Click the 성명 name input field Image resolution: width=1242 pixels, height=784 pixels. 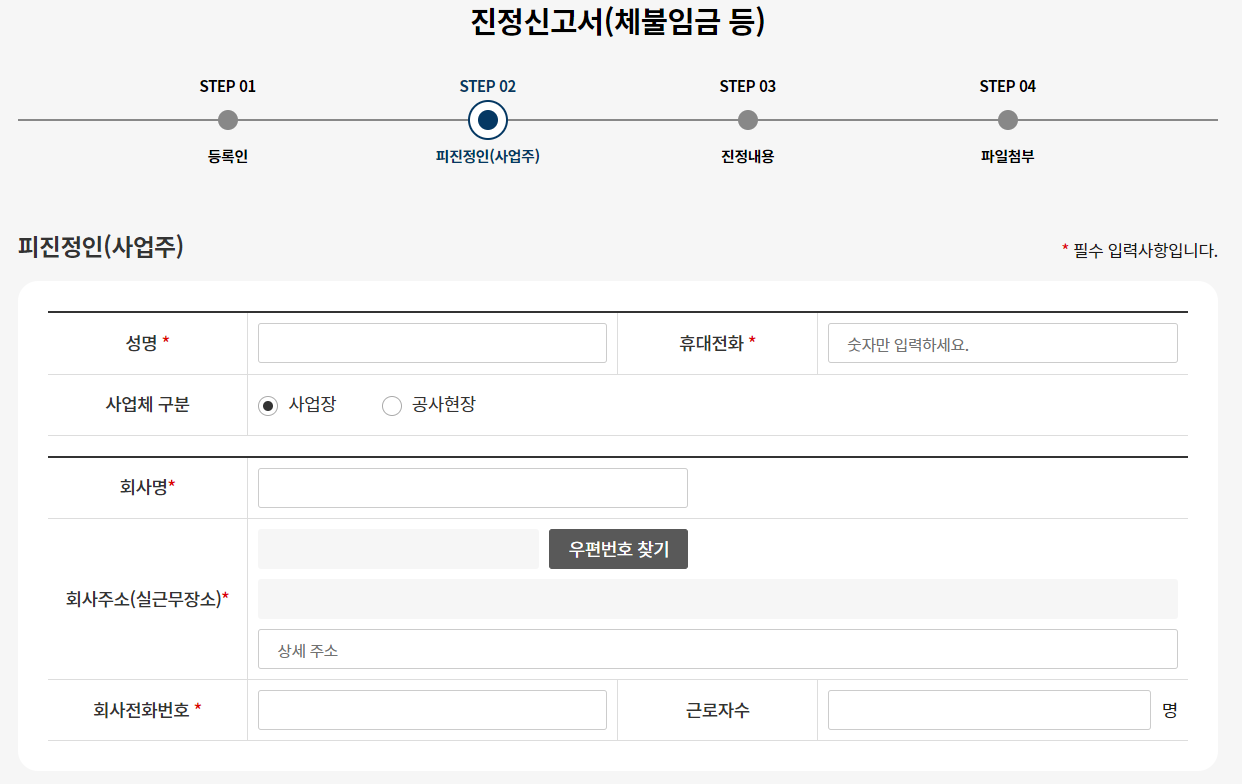tap(432, 342)
